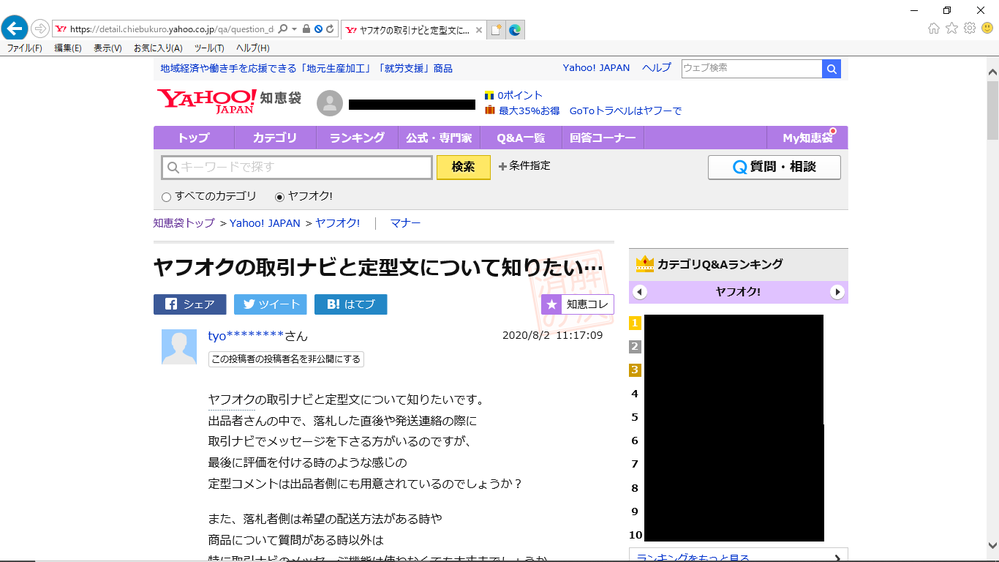The image size is (999, 562).
Task: Switch to the トップ navigation tab
Action: (x=194, y=138)
